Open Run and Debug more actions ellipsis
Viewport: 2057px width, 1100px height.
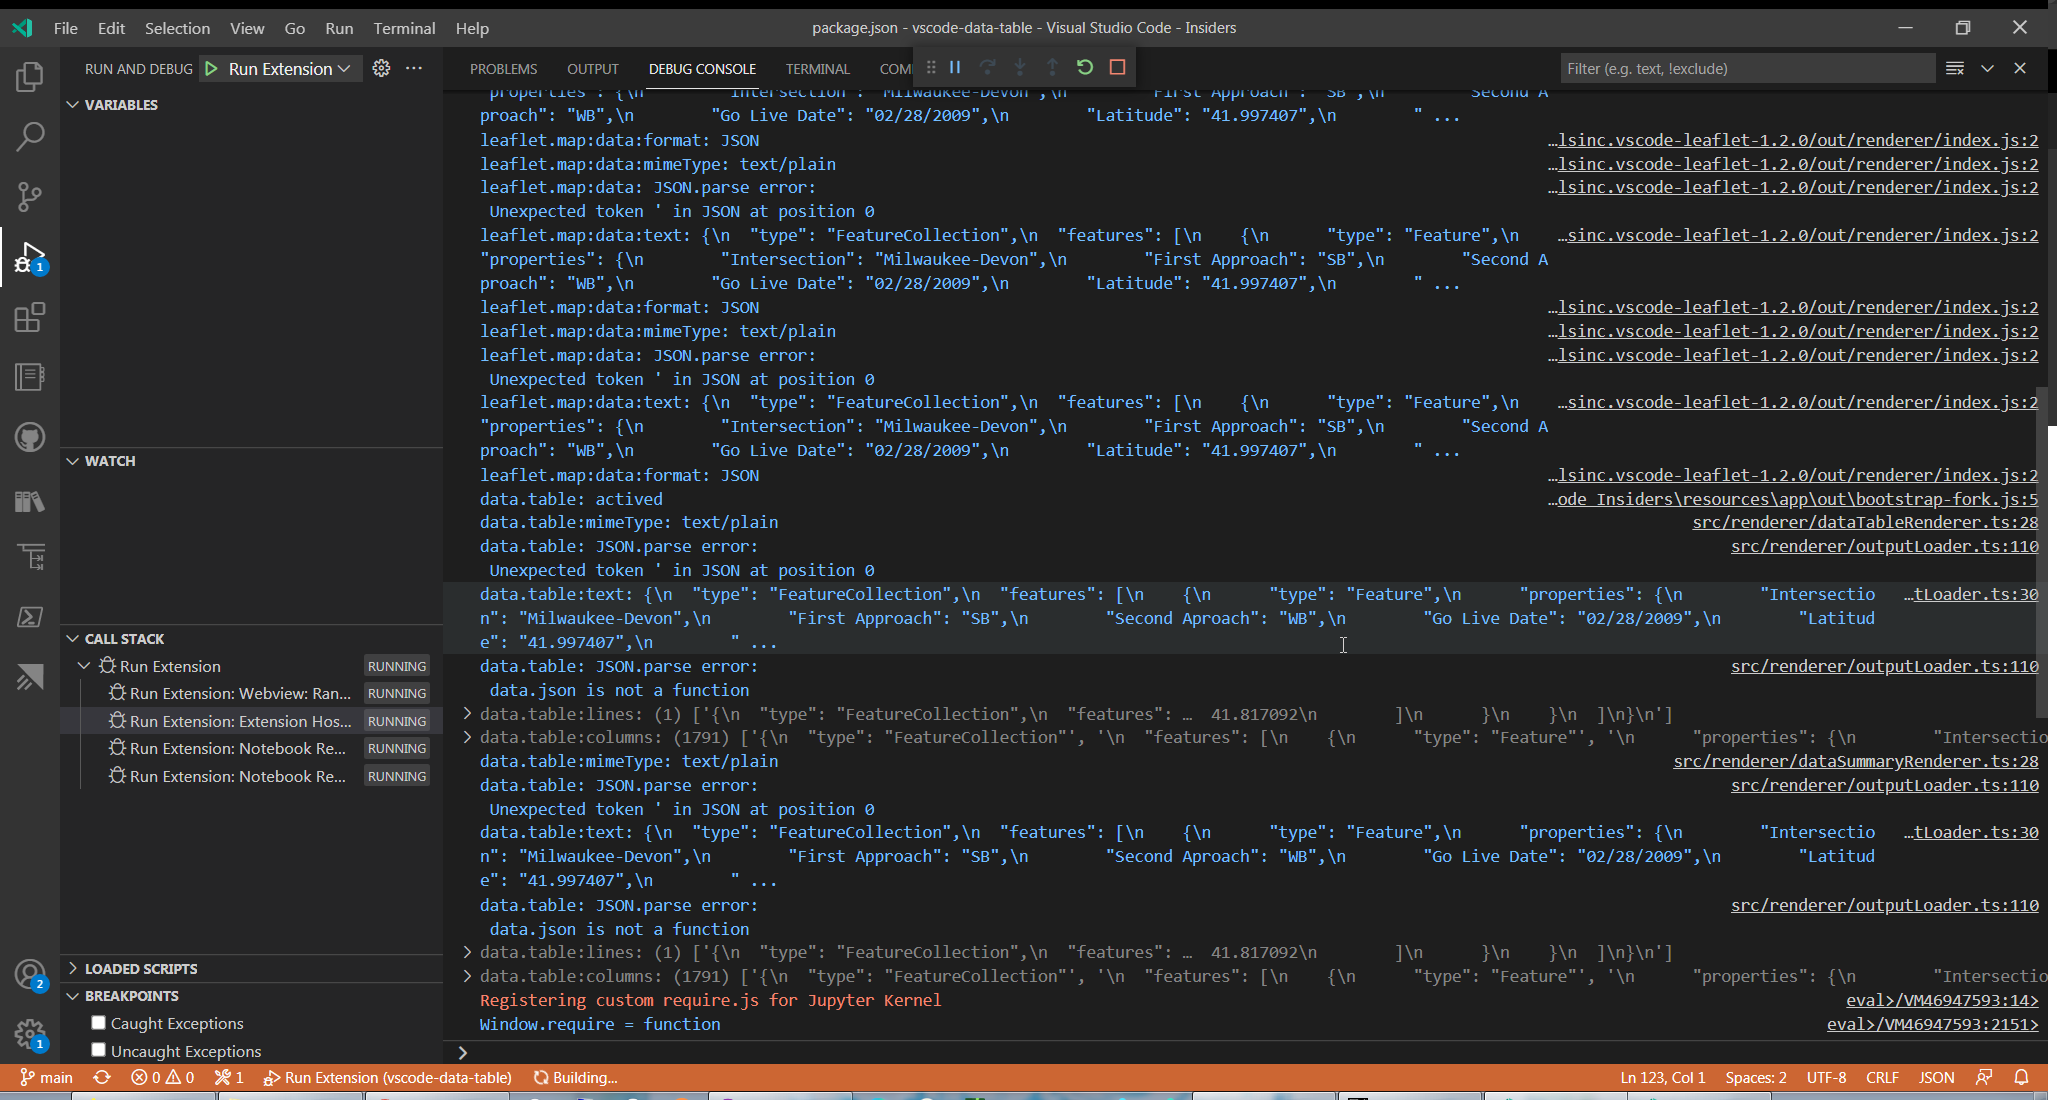414,68
